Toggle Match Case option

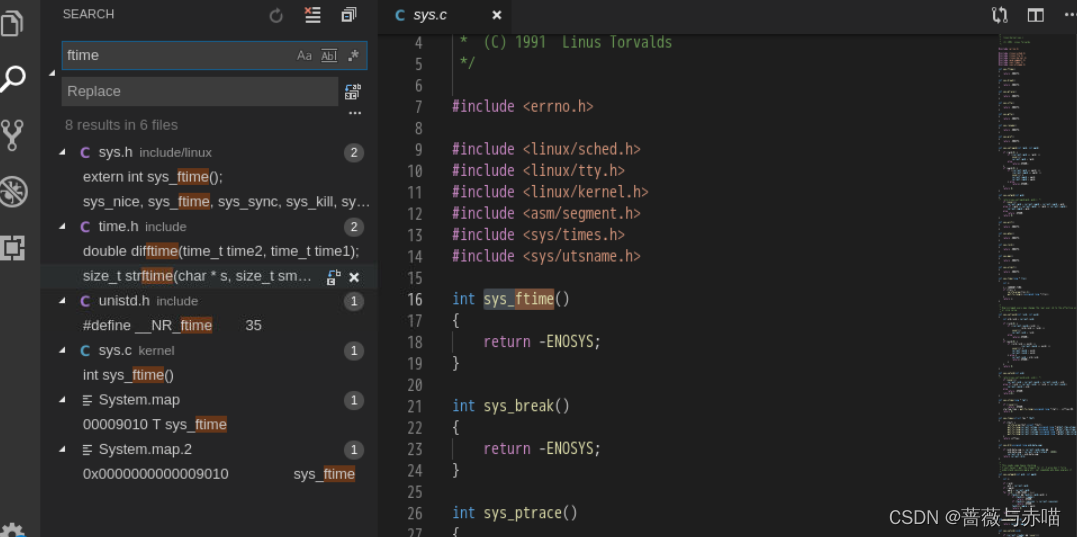pos(304,56)
